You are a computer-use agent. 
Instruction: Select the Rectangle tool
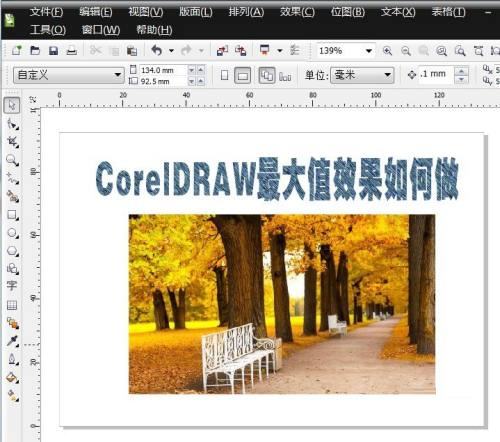click(x=13, y=215)
